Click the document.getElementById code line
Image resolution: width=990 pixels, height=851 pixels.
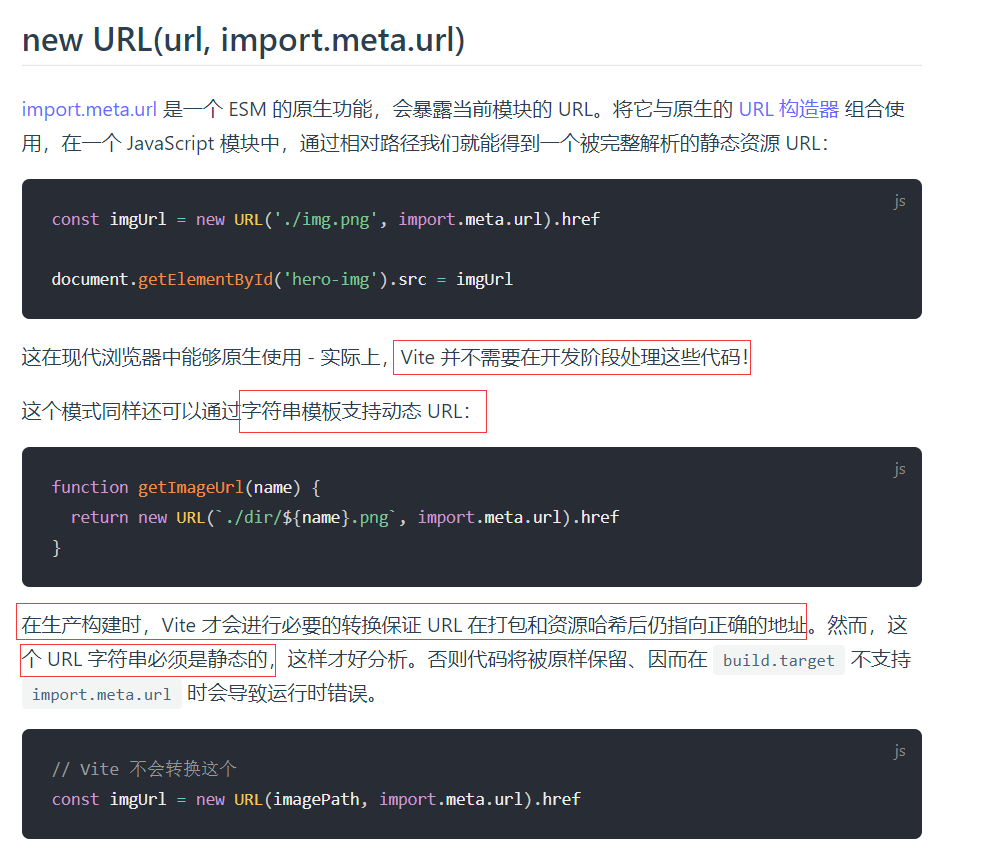pos(282,279)
